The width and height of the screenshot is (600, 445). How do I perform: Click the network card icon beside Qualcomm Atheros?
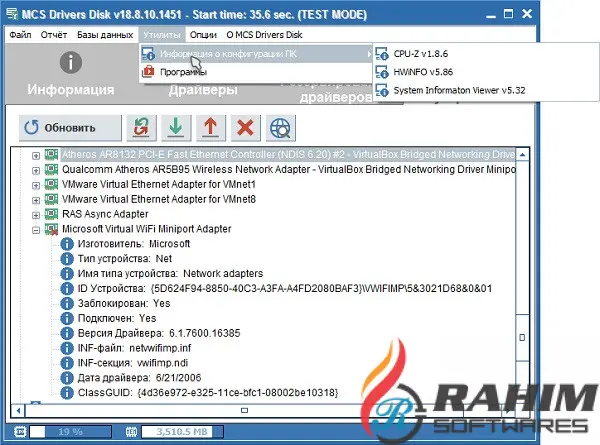pyautogui.click(x=51, y=169)
